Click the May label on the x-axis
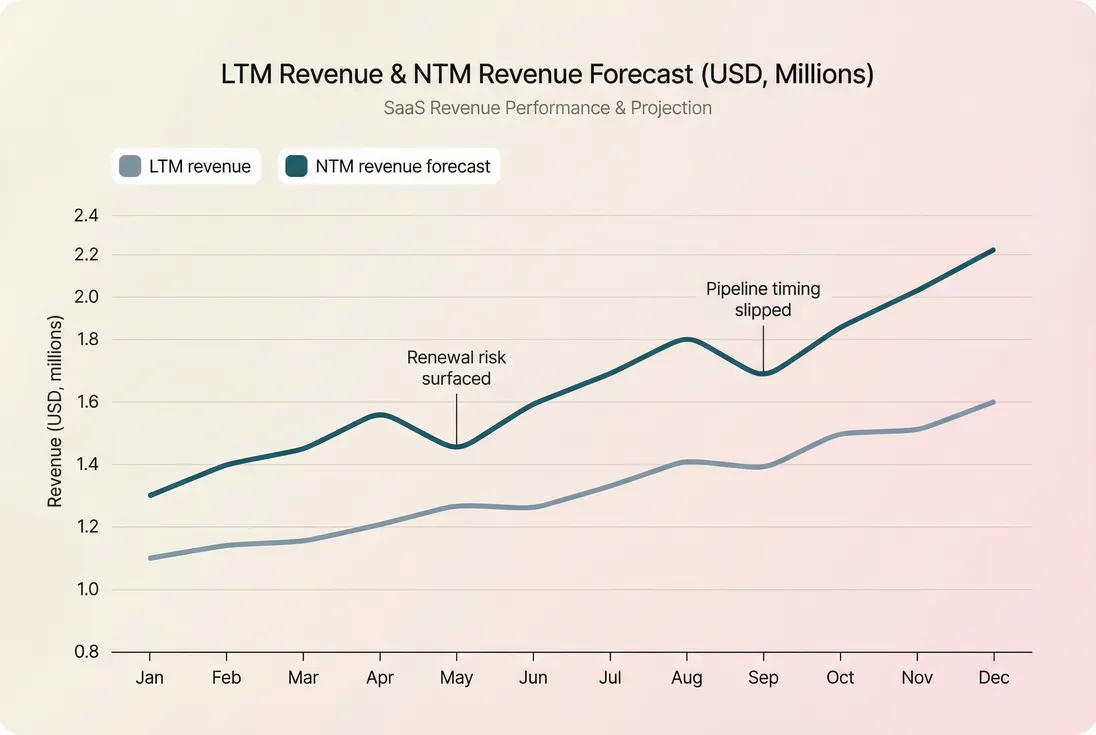 pos(456,677)
